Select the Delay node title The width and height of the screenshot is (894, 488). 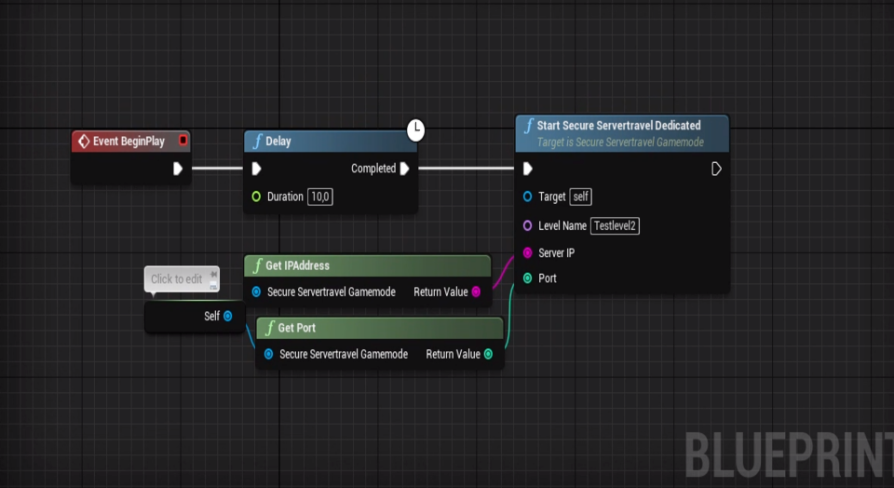[x=278, y=141]
